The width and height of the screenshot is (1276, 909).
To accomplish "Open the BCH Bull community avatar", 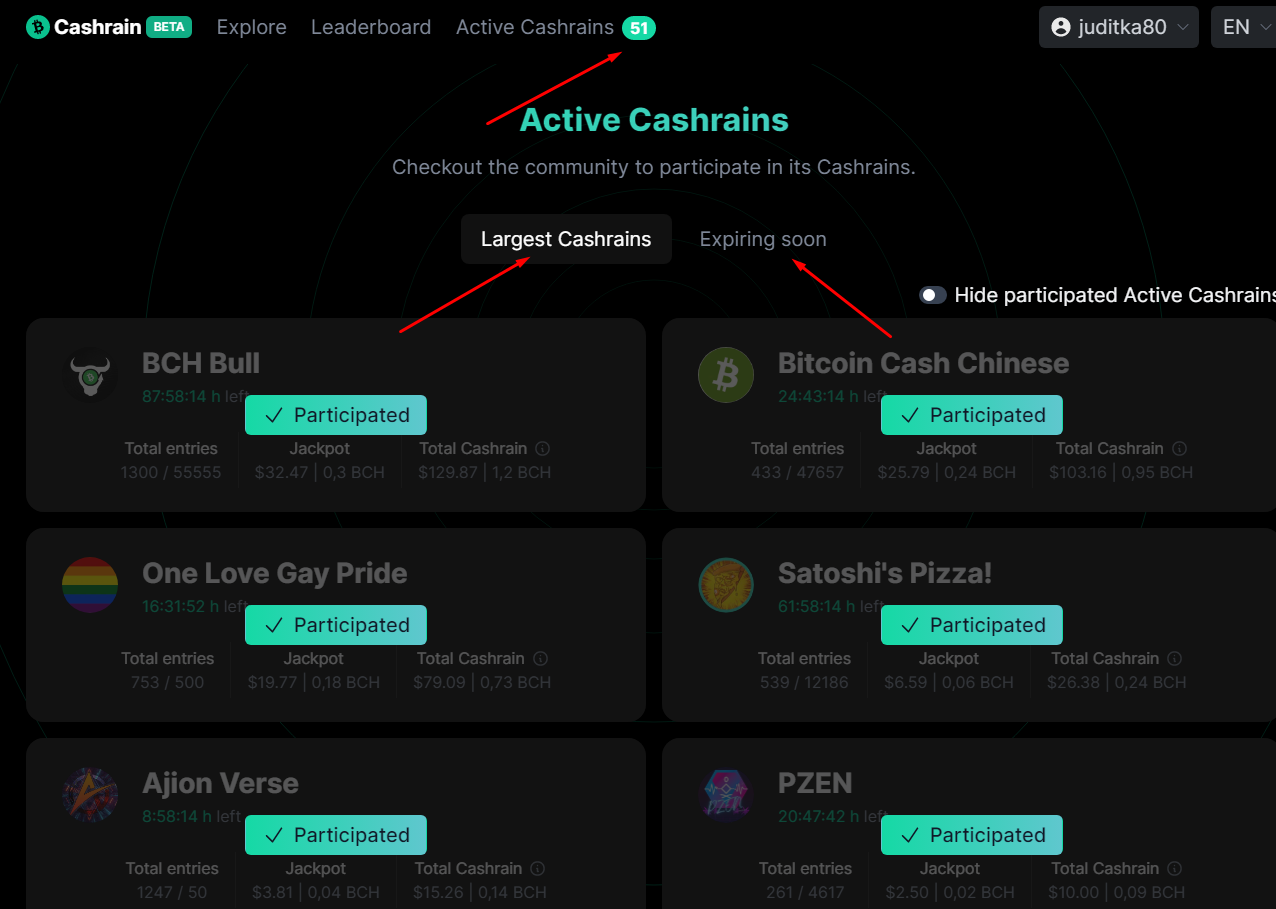I will pyautogui.click(x=90, y=374).
